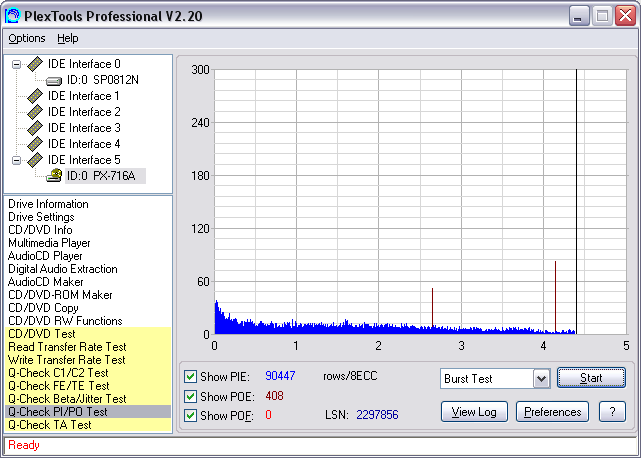Click the PX-716A optical drive icon
Screen dimensions: 641x458
54,175
